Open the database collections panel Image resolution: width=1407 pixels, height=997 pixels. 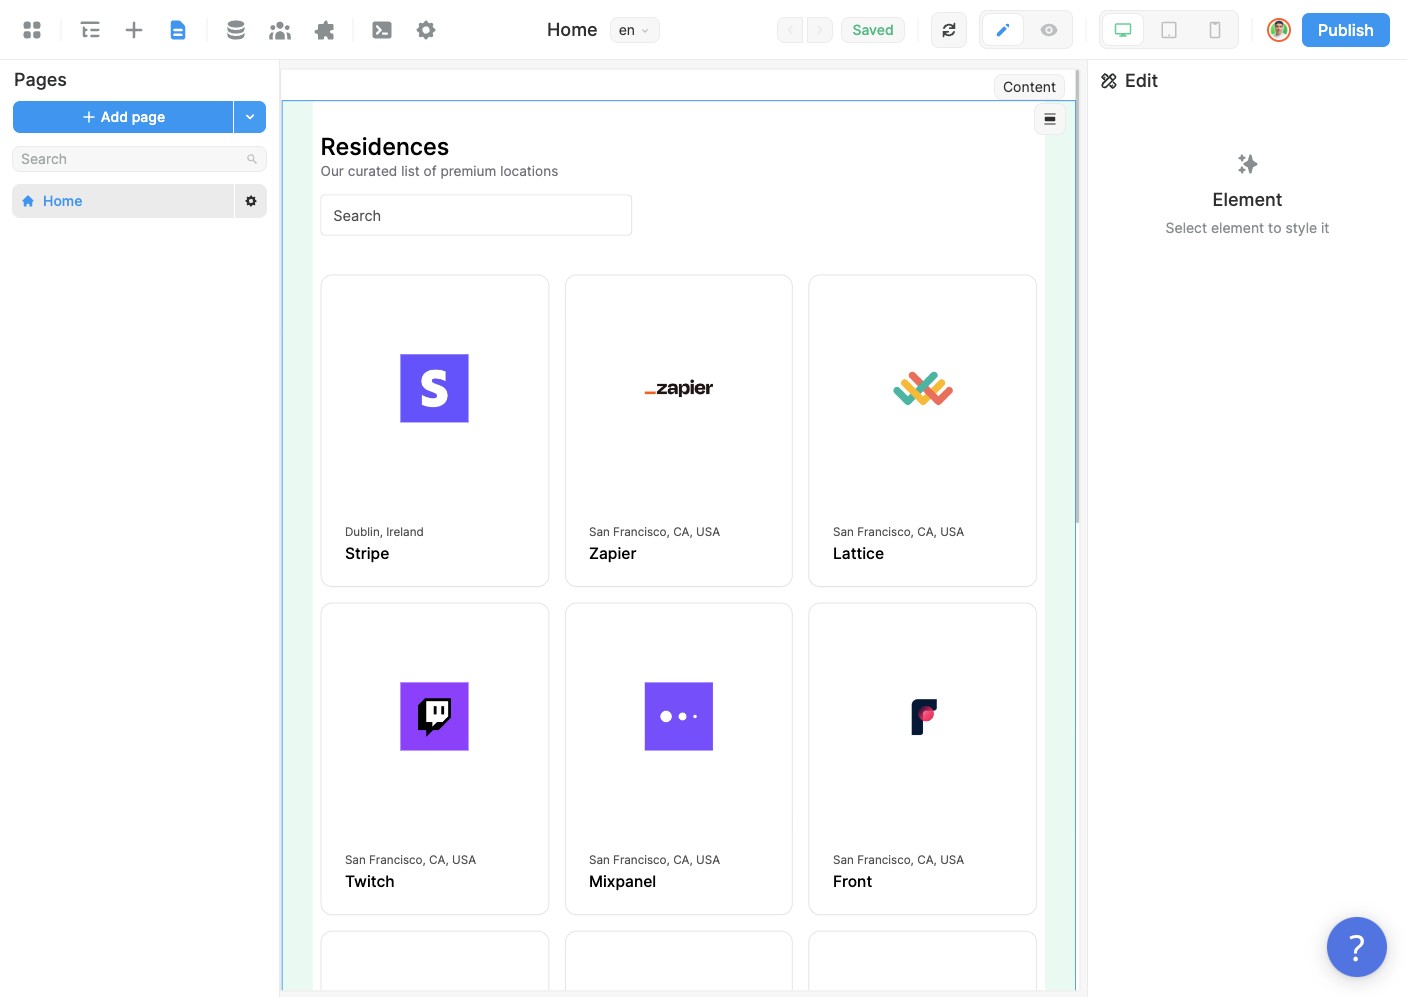(236, 30)
